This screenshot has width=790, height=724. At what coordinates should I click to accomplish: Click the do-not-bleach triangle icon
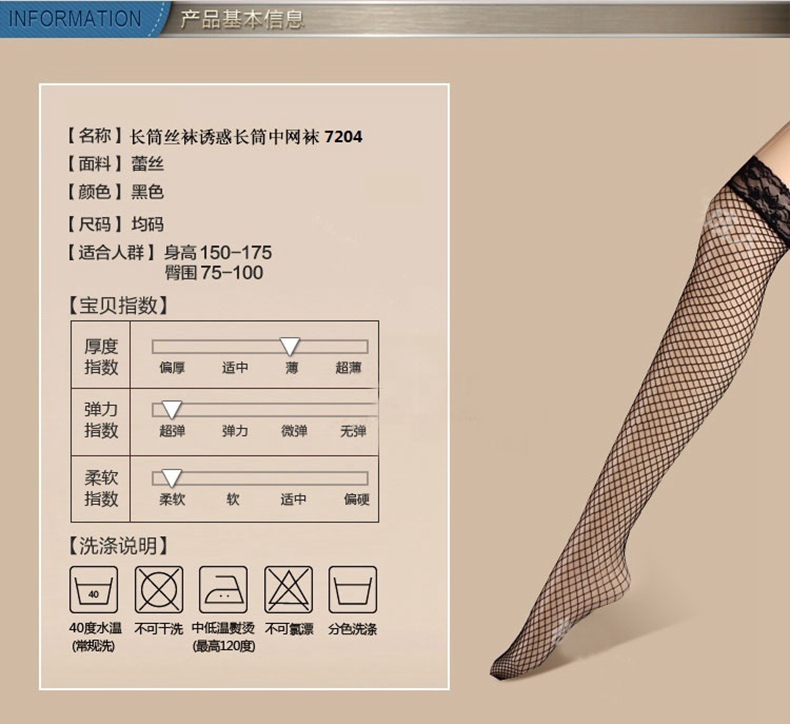coord(288,589)
